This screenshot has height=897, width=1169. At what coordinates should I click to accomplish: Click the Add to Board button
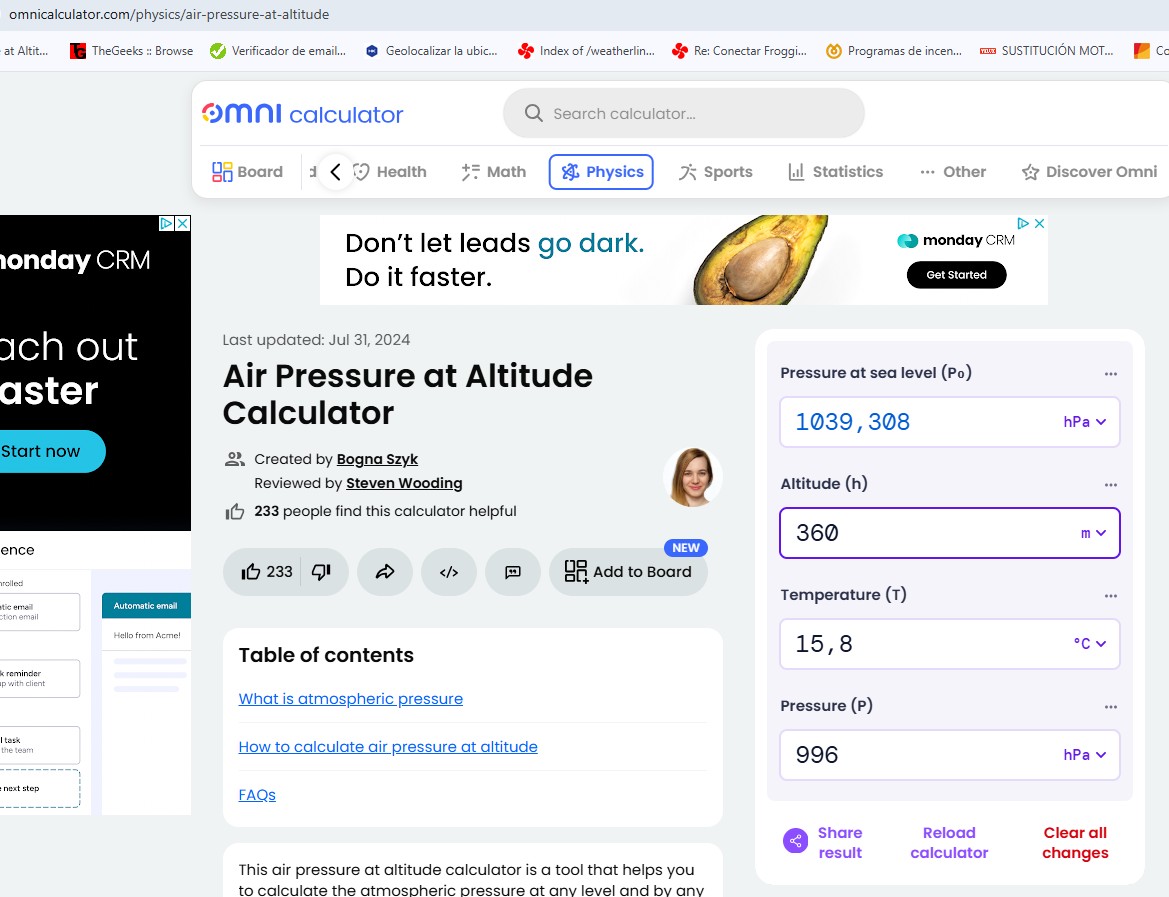(628, 572)
